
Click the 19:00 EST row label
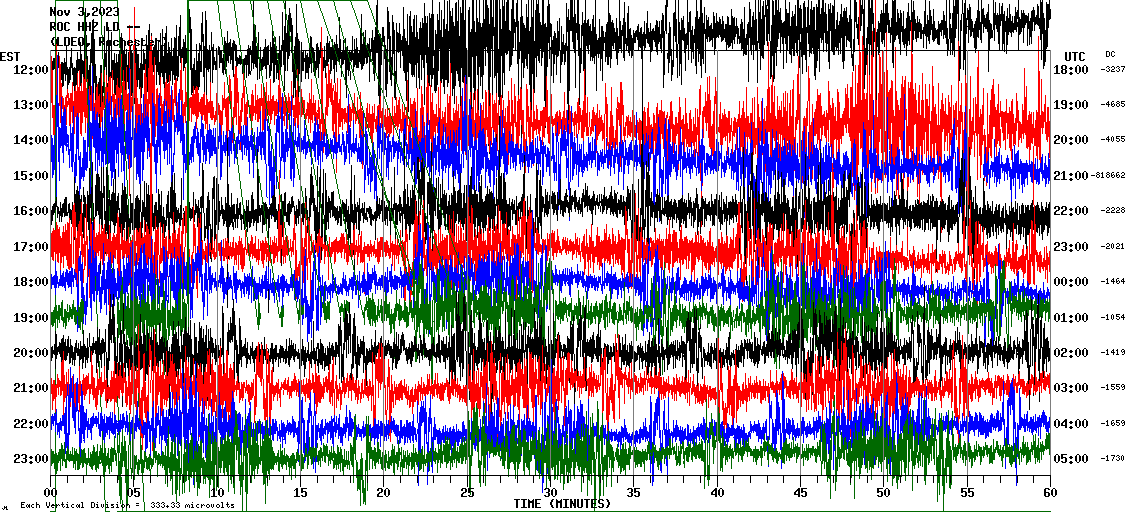[30, 317]
